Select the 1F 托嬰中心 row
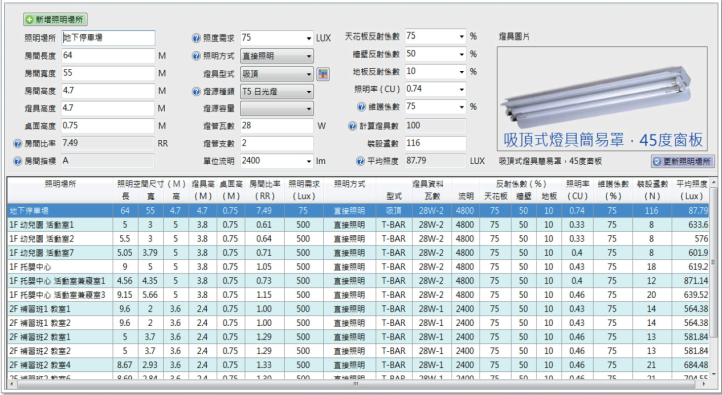Screen dimensions: 722x395 tap(359, 267)
